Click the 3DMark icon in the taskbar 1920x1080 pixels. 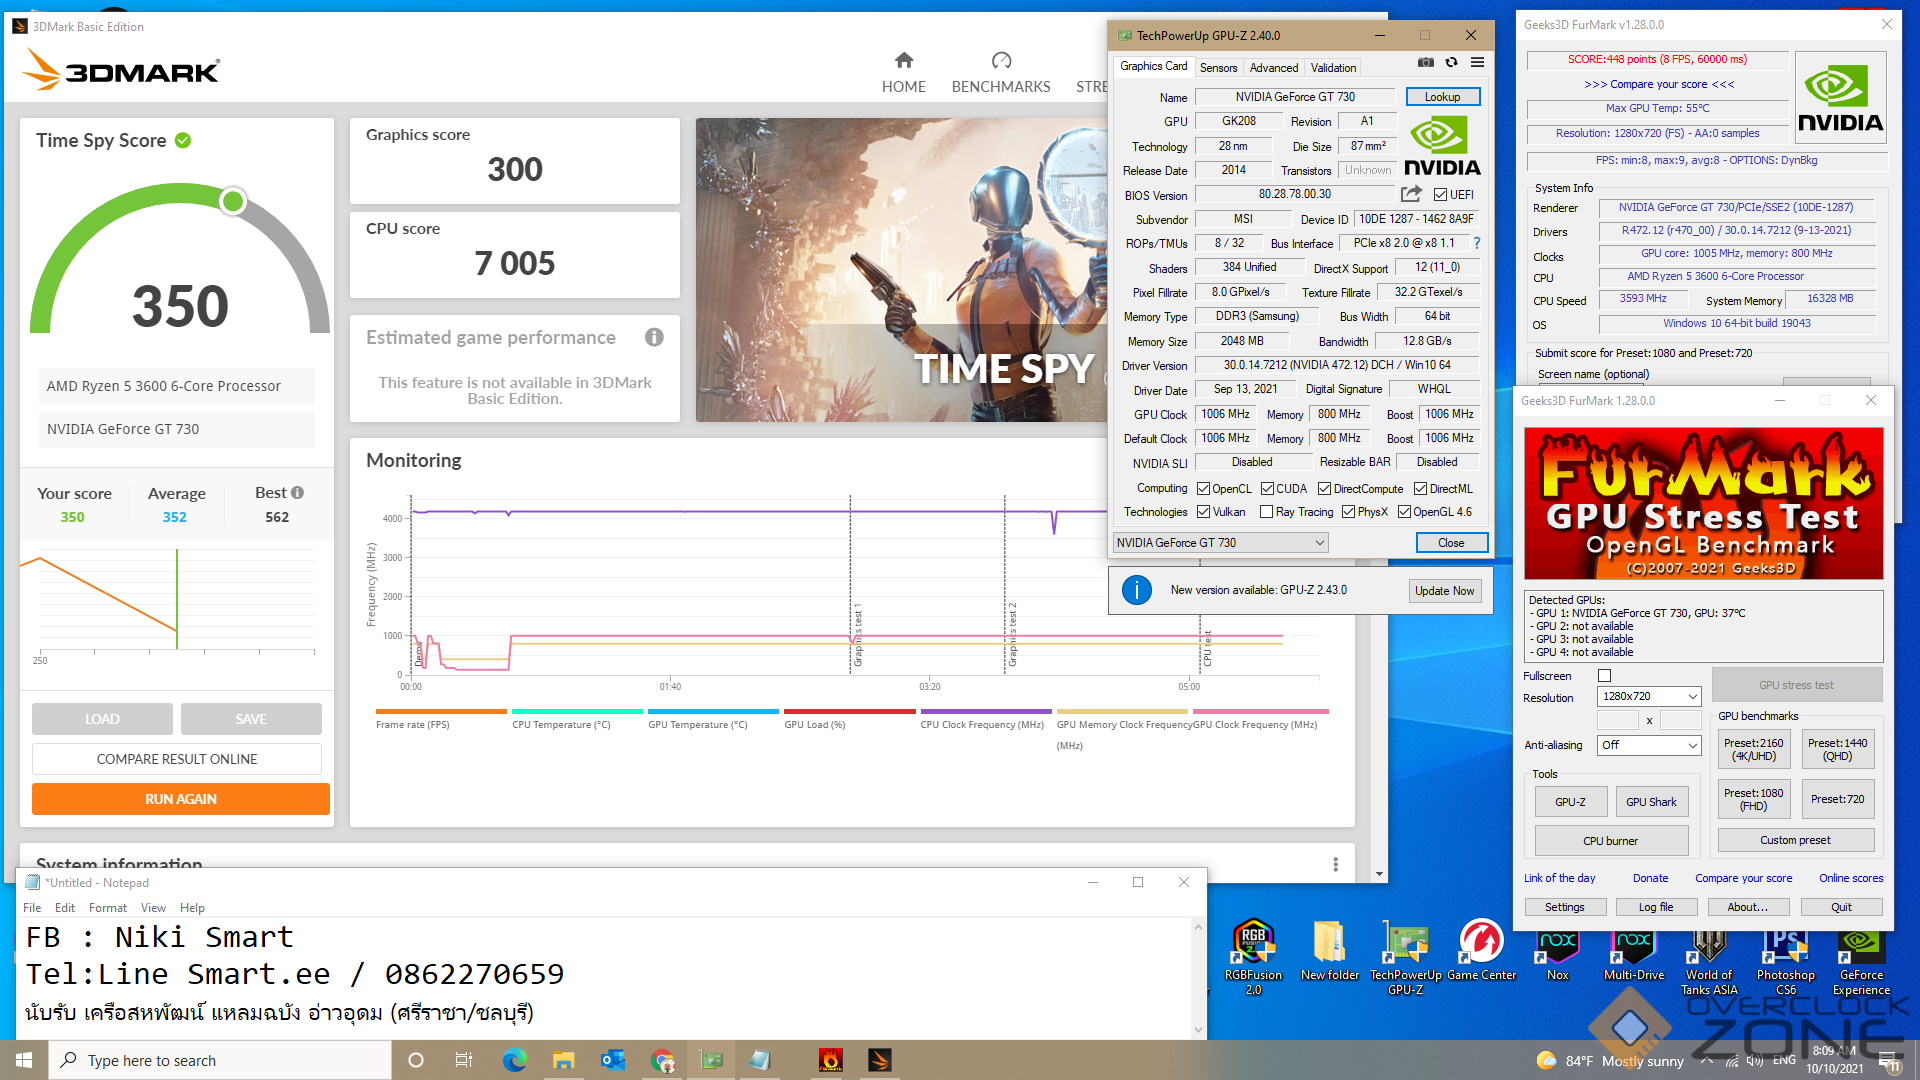(x=880, y=1060)
